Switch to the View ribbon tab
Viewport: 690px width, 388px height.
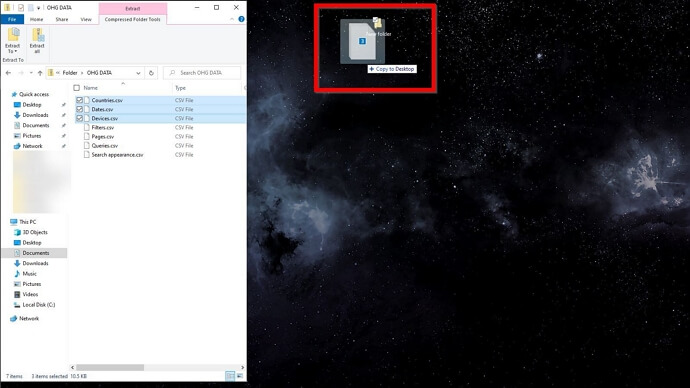86,19
